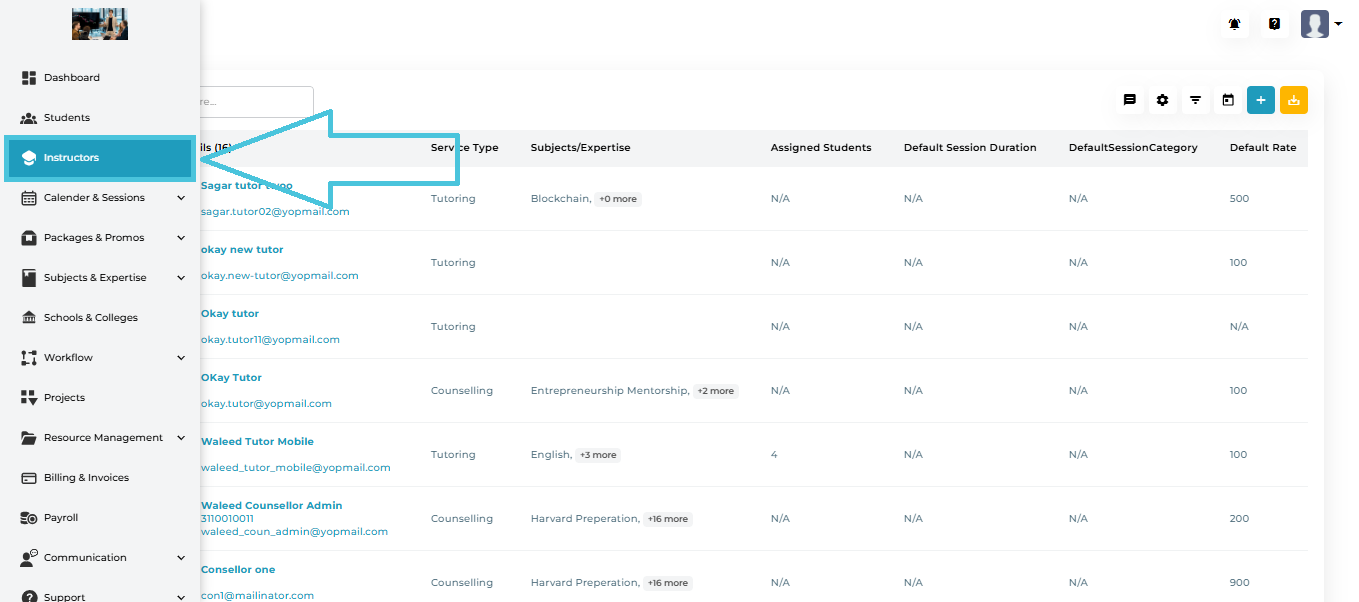Click the search input field

point(255,102)
